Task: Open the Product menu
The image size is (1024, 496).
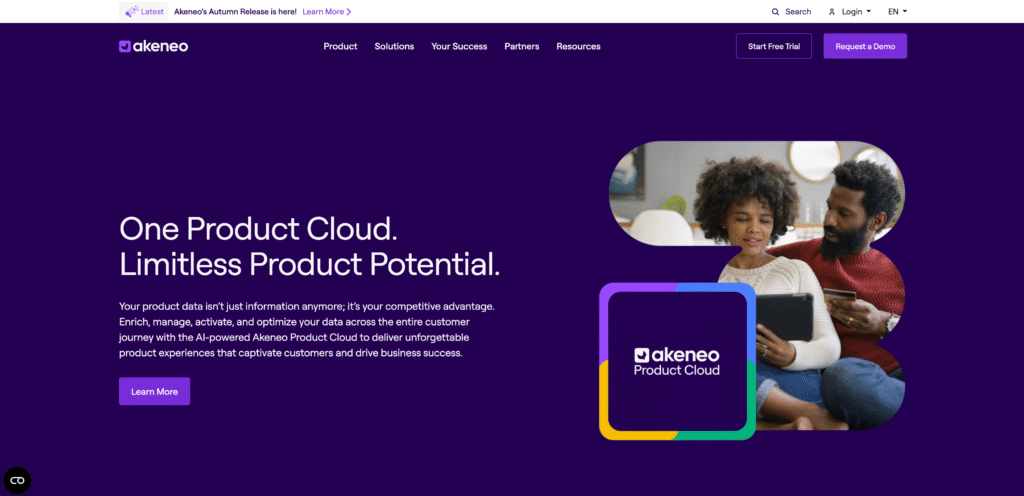Action: (x=340, y=46)
